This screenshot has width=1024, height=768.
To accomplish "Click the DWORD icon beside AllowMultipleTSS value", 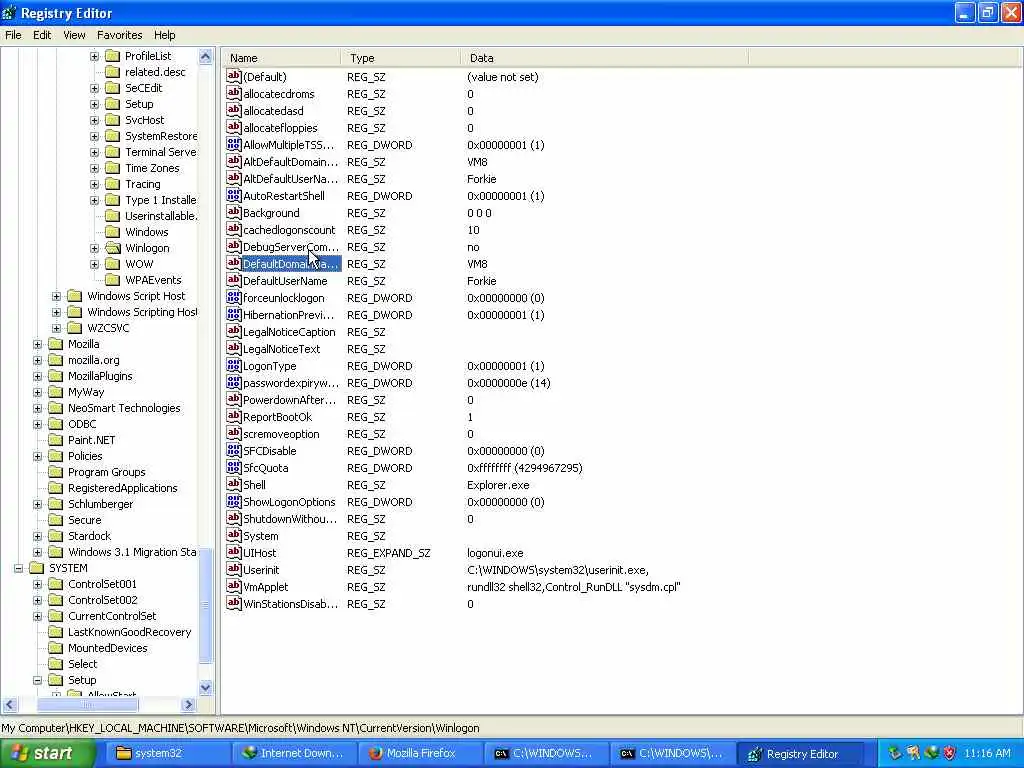I will coord(234,144).
